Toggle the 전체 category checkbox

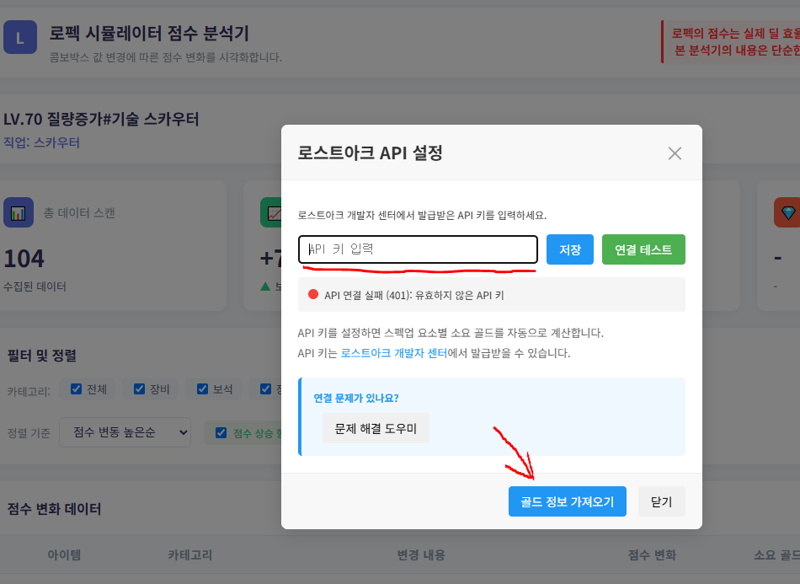pyautogui.click(x=76, y=389)
